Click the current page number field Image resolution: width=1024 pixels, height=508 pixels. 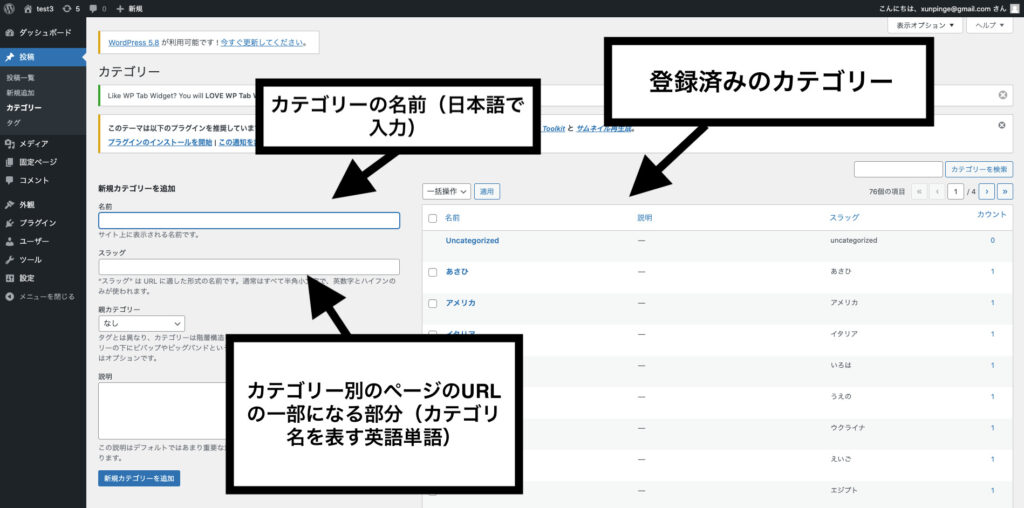pos(957,191)
